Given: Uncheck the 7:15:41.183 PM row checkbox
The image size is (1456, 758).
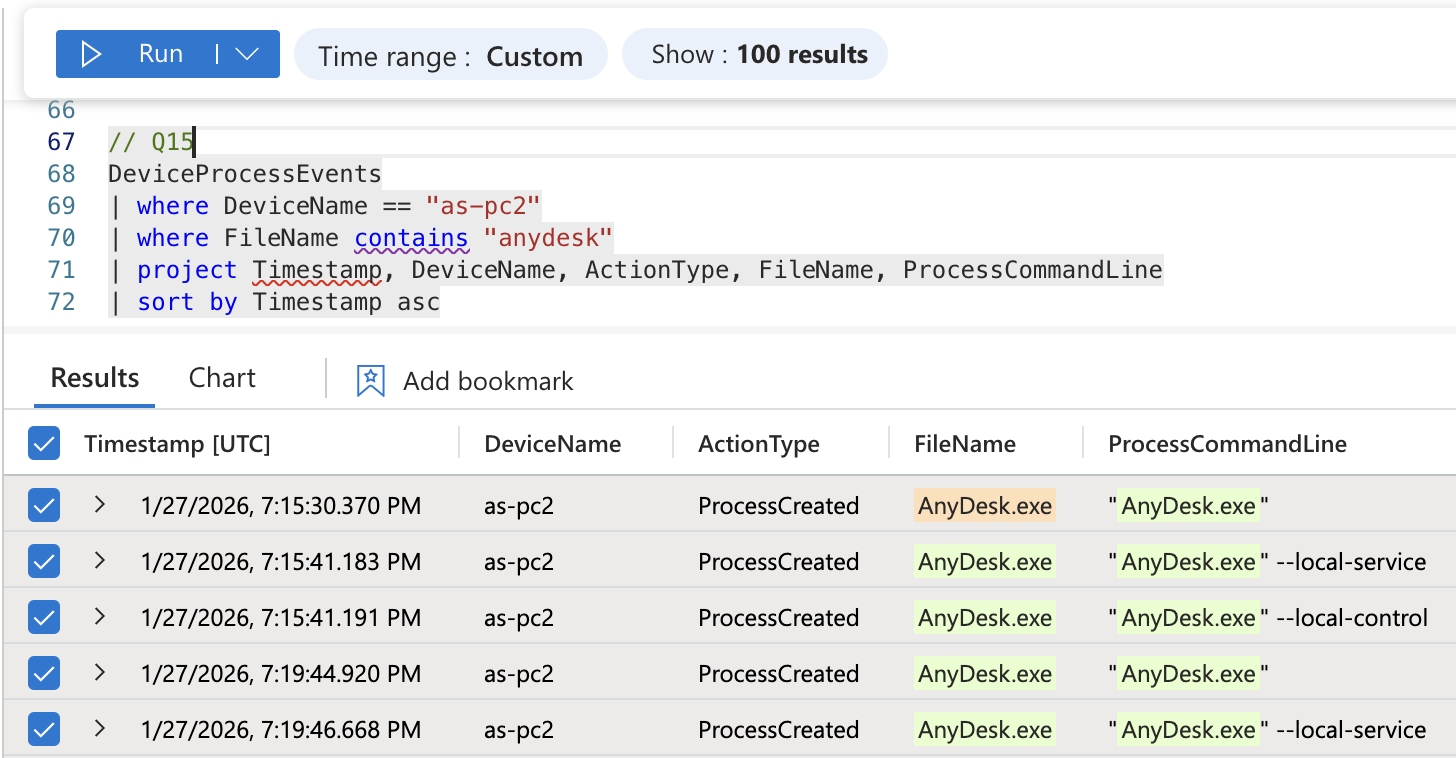Looking at the screenshot, I should pyautogui.click(x=45, y=562).
